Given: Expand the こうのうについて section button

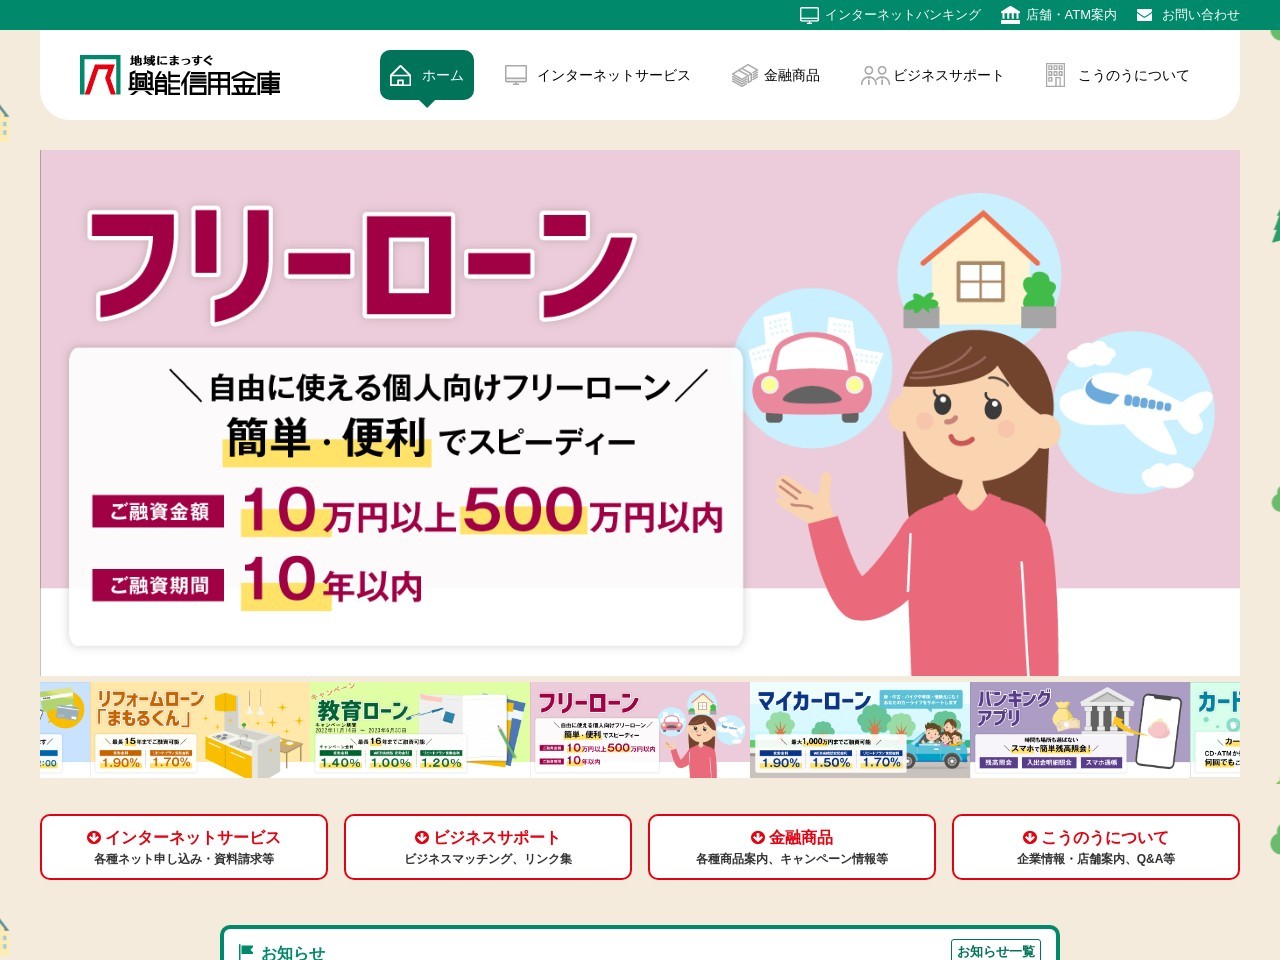Looking at the screenshot, I should [x=1096, y=847].
